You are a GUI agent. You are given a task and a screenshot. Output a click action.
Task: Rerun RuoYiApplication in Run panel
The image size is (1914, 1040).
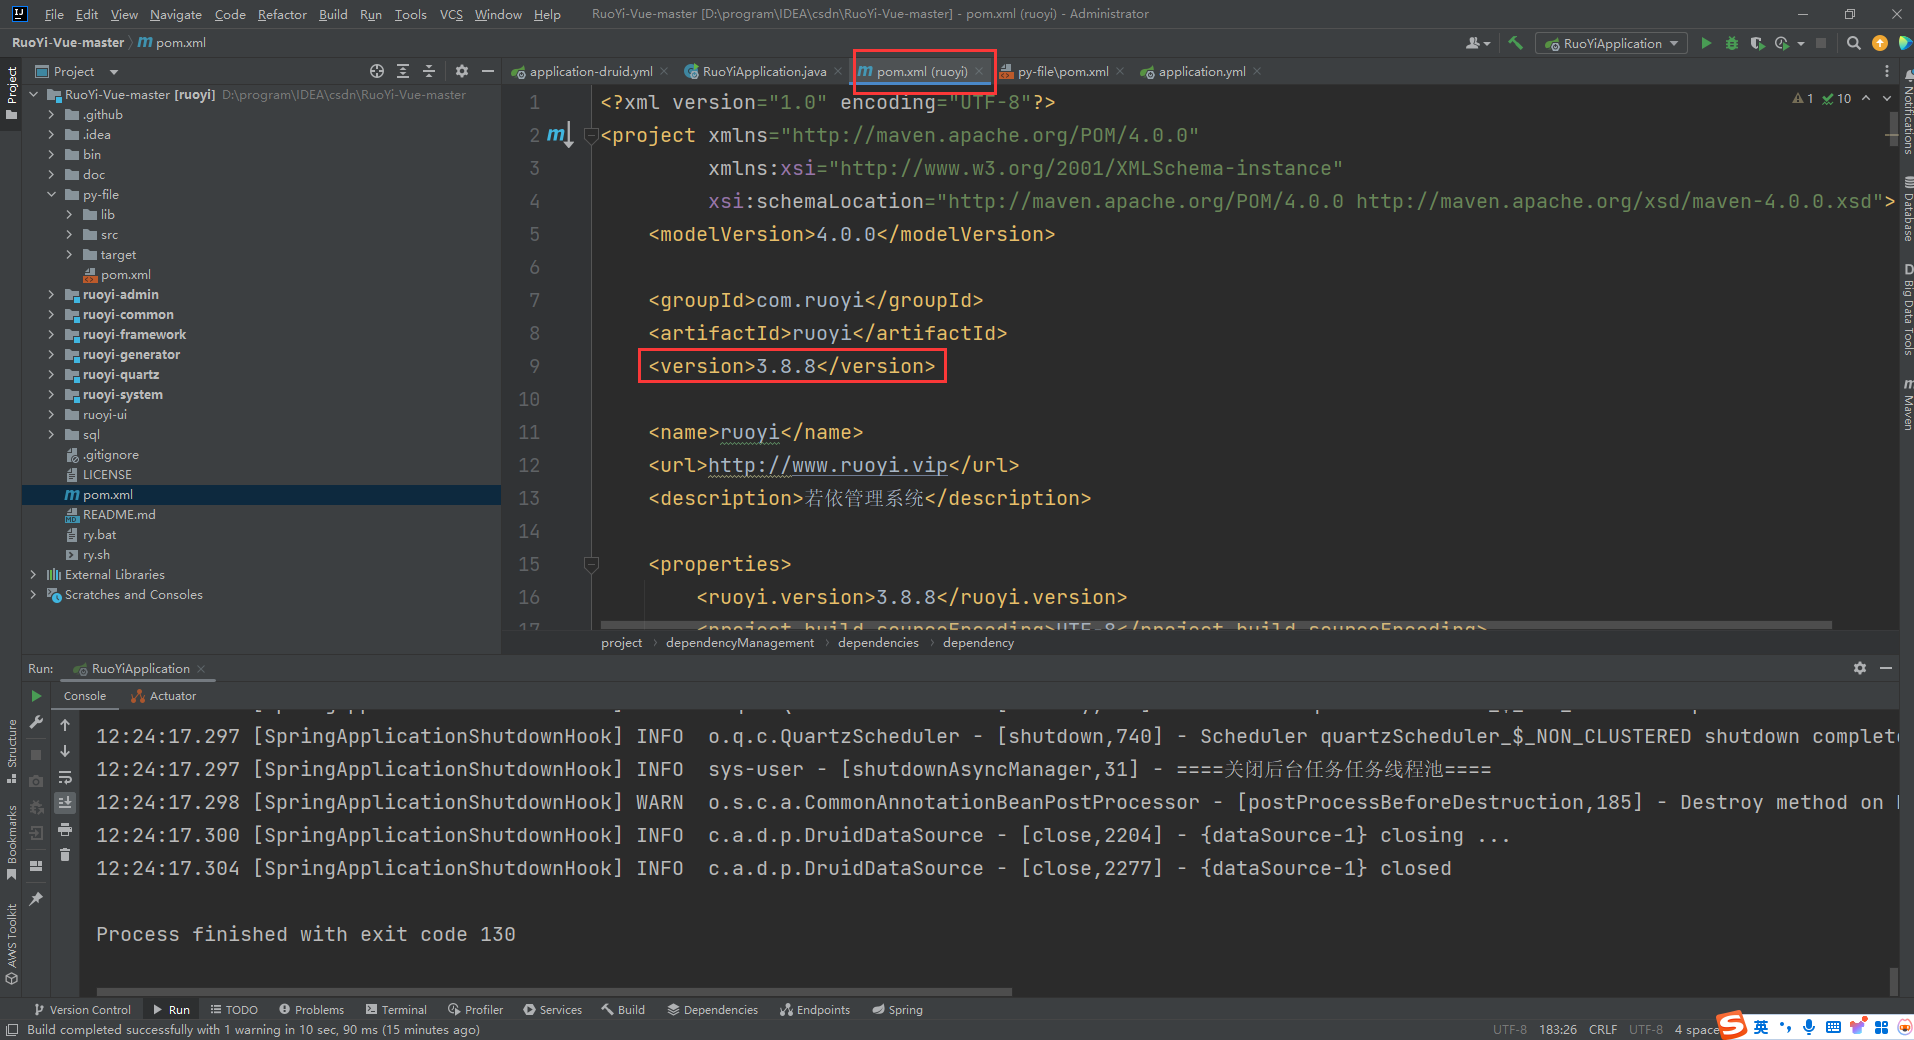point(36,696)
